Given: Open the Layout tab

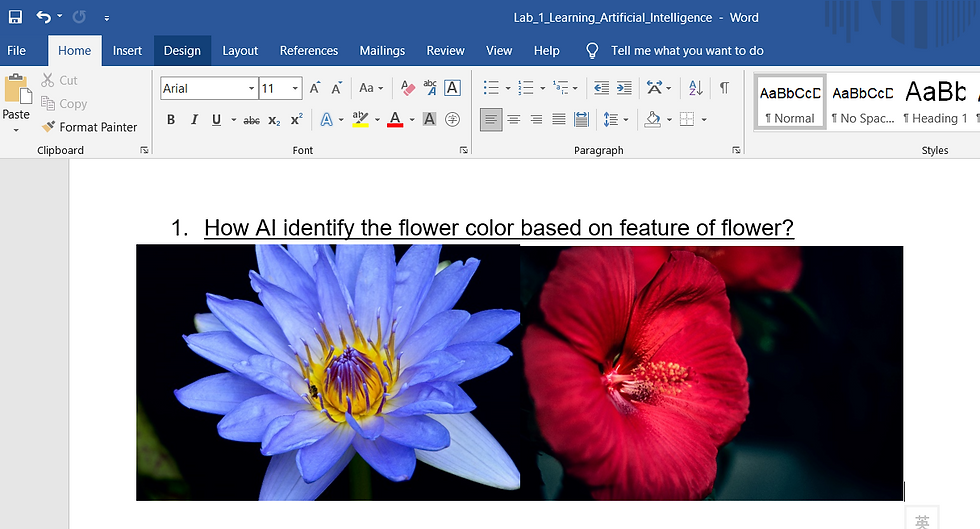Looking at the screenshot, I should 240,51.
